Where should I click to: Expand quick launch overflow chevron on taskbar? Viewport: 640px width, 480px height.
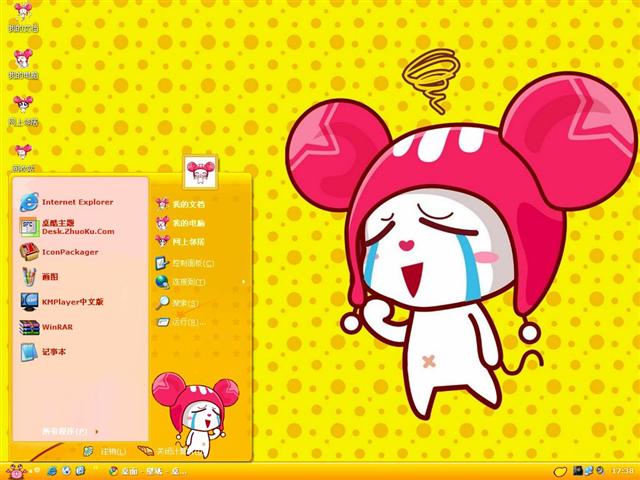[x=95, y=468]
